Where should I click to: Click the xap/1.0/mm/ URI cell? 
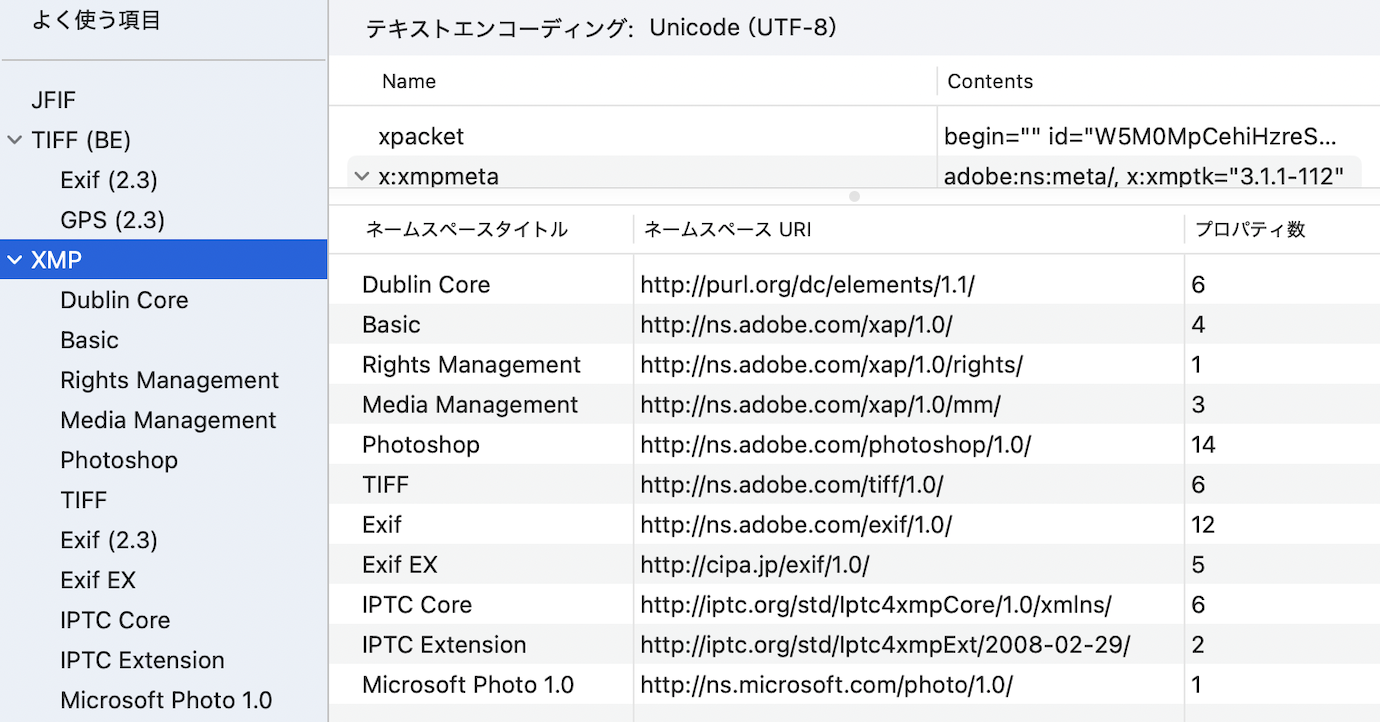coord(820,405)
